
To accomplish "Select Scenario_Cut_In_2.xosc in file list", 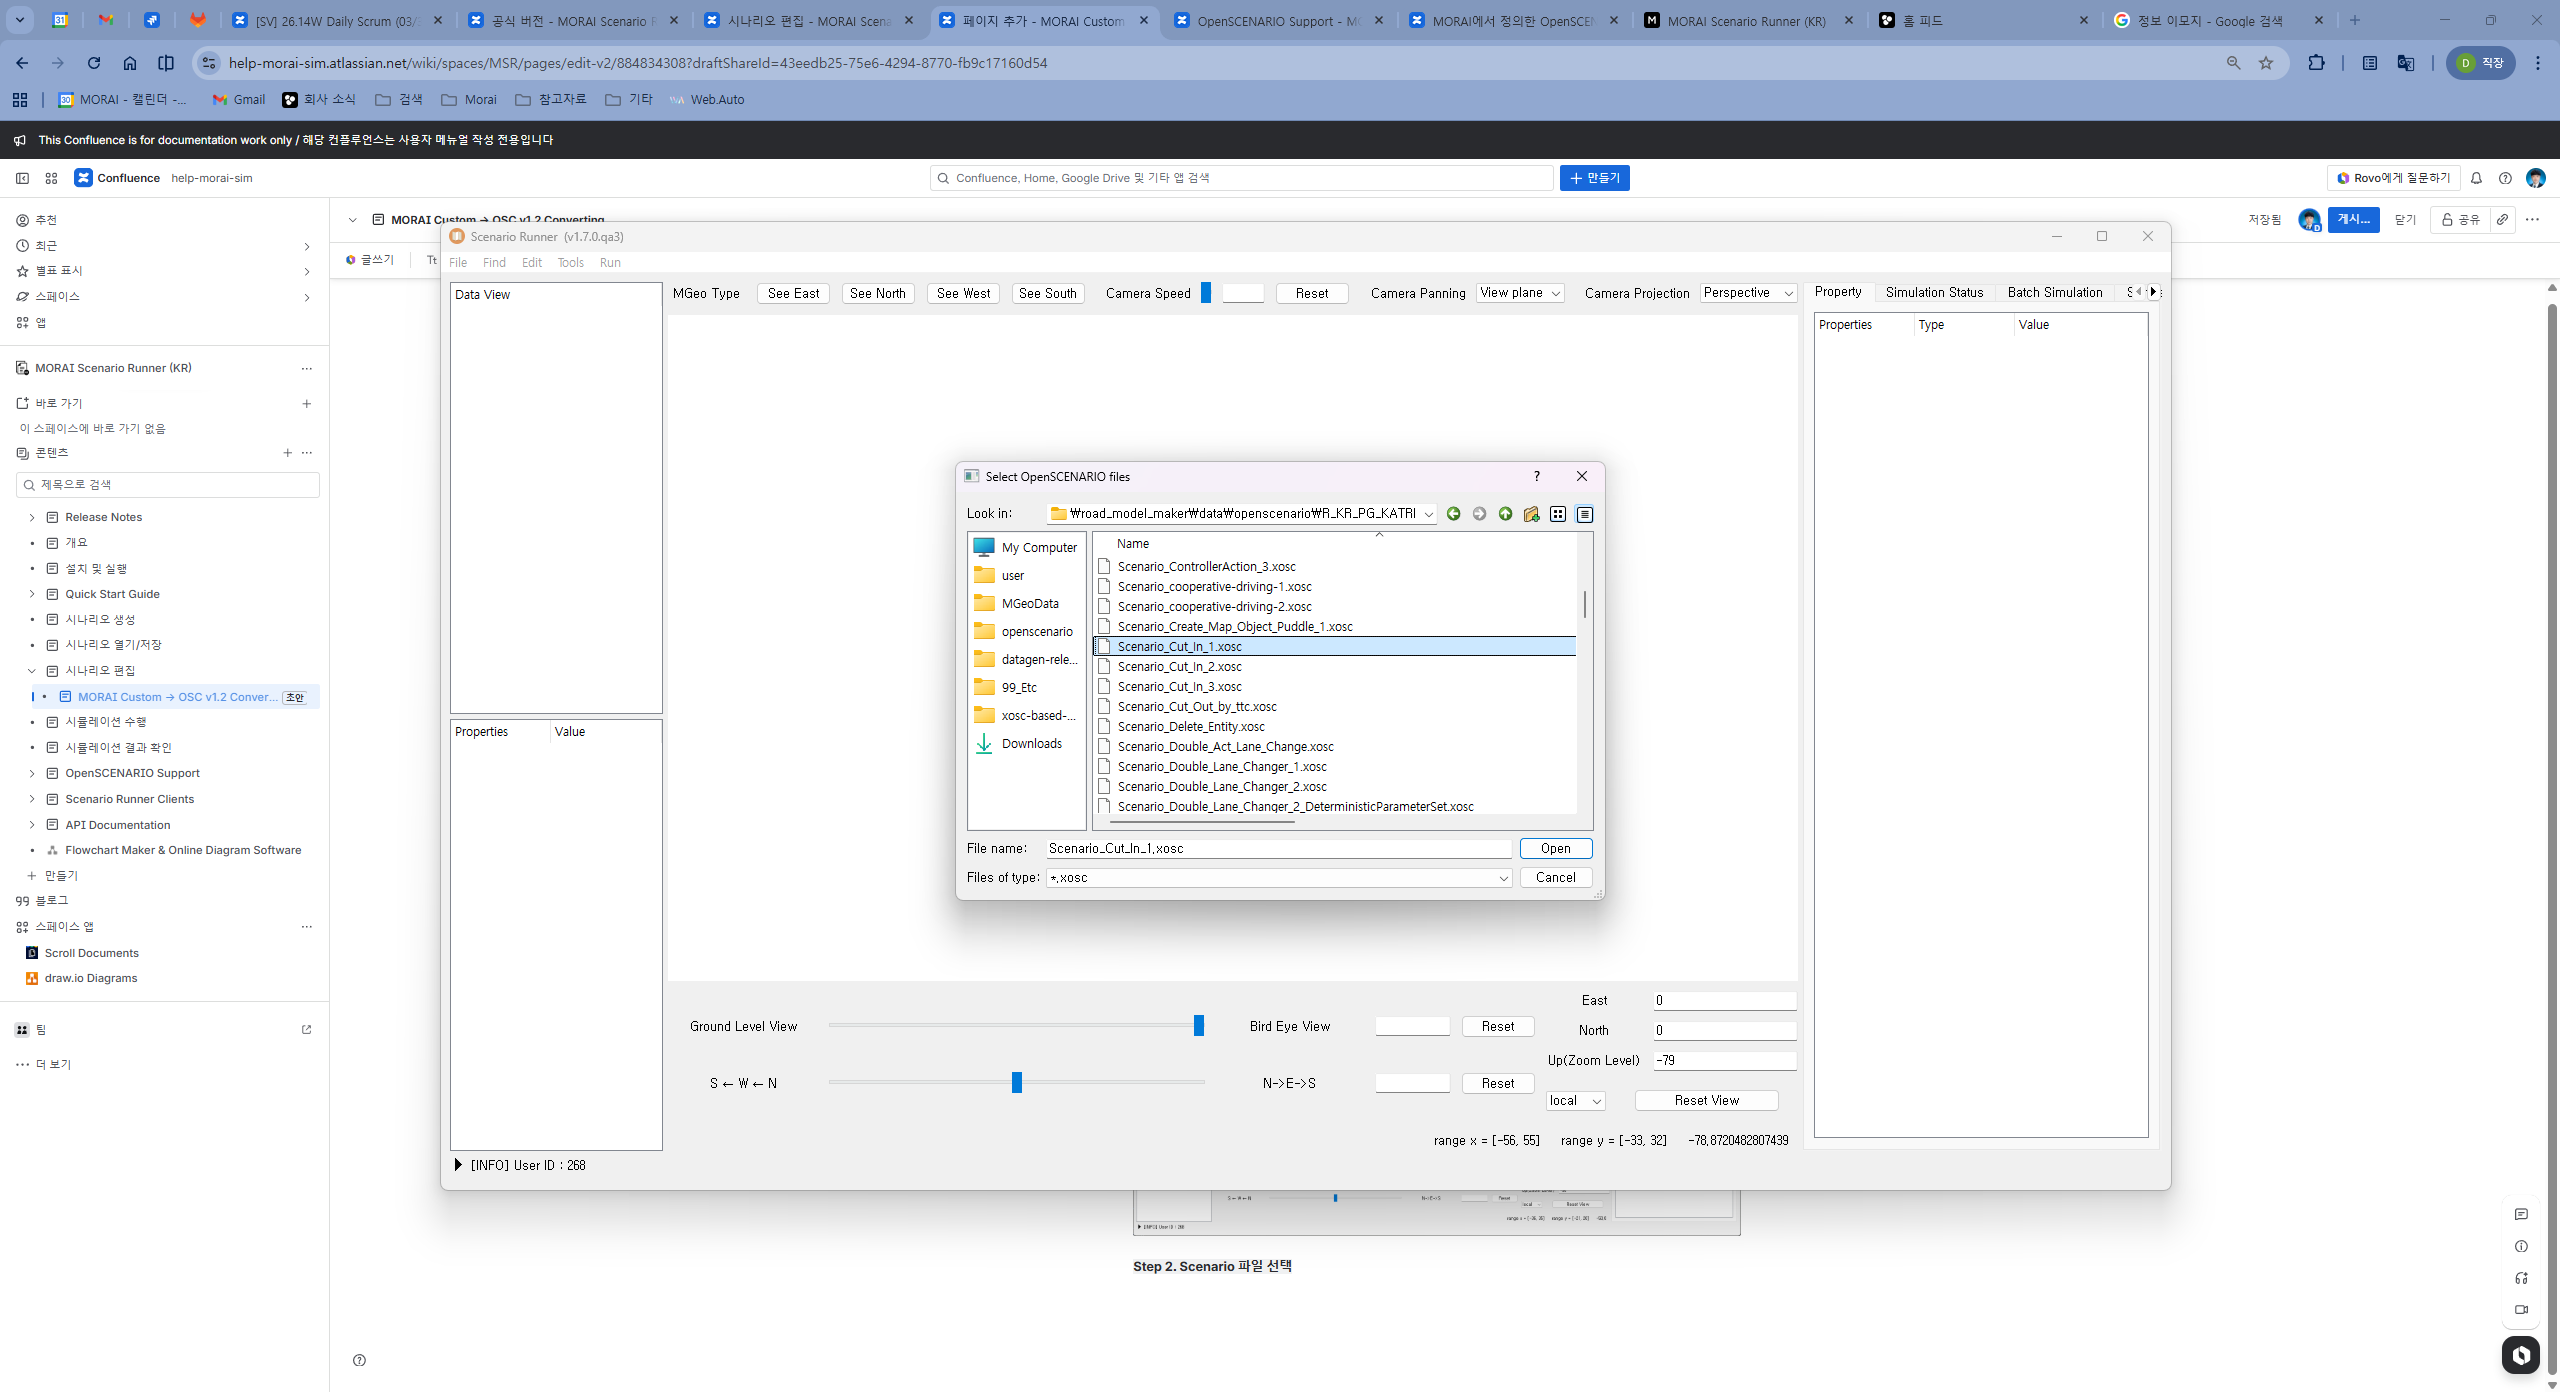I will point(1179,667).
